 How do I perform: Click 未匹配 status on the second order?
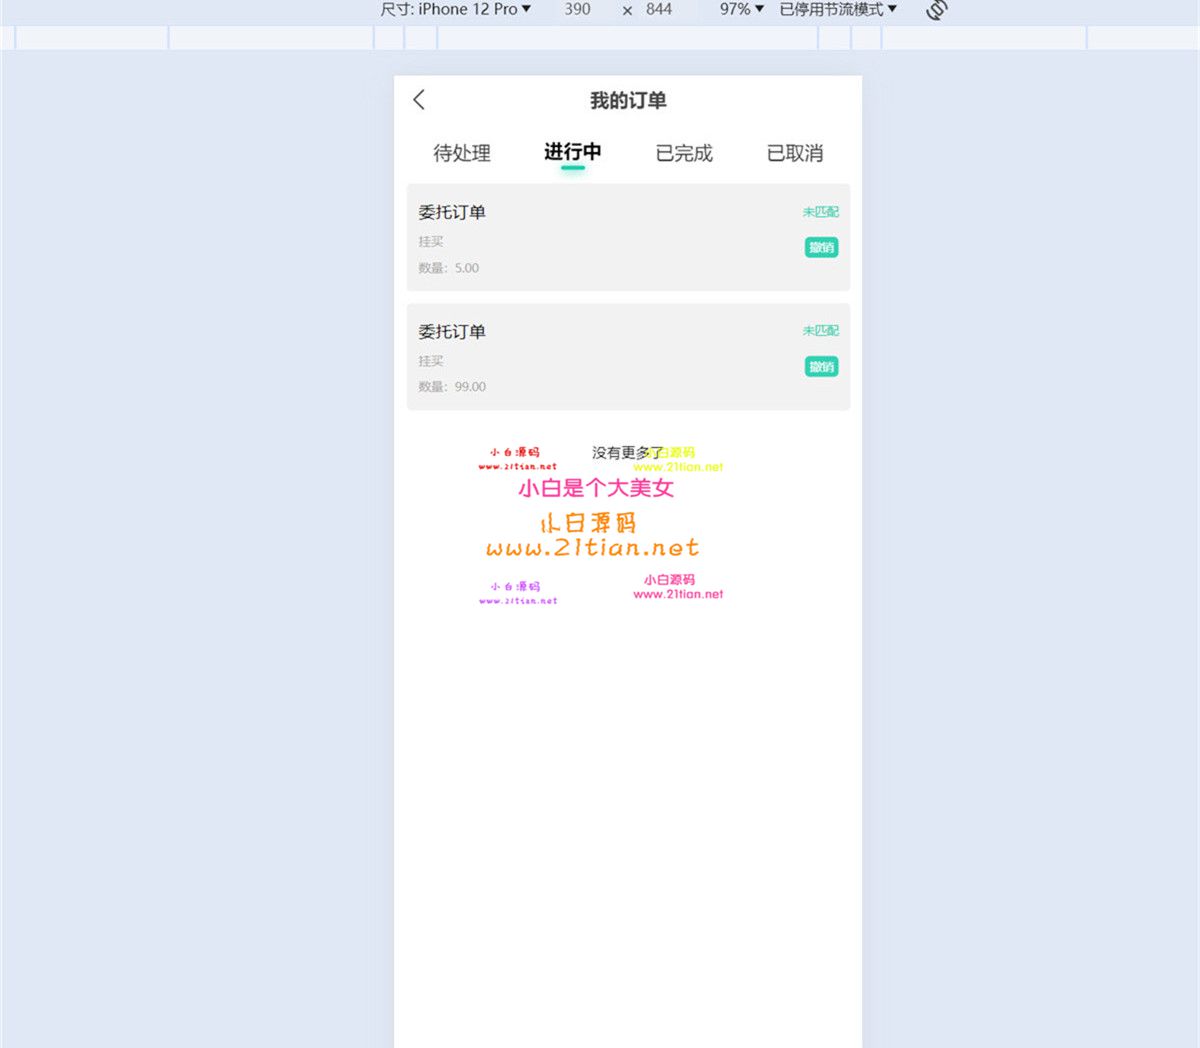tap(820, 331)
